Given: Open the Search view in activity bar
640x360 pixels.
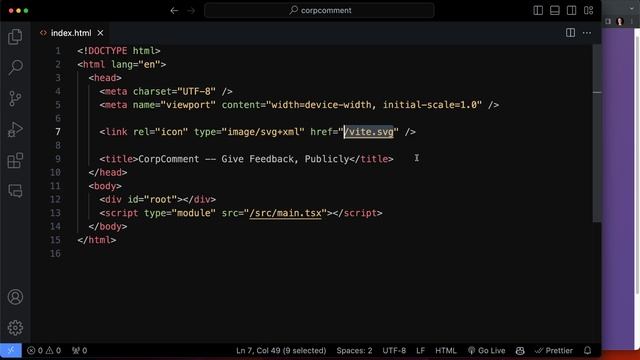Looking at the screenshot, I should pyautogui.click(x=15, y=67).
